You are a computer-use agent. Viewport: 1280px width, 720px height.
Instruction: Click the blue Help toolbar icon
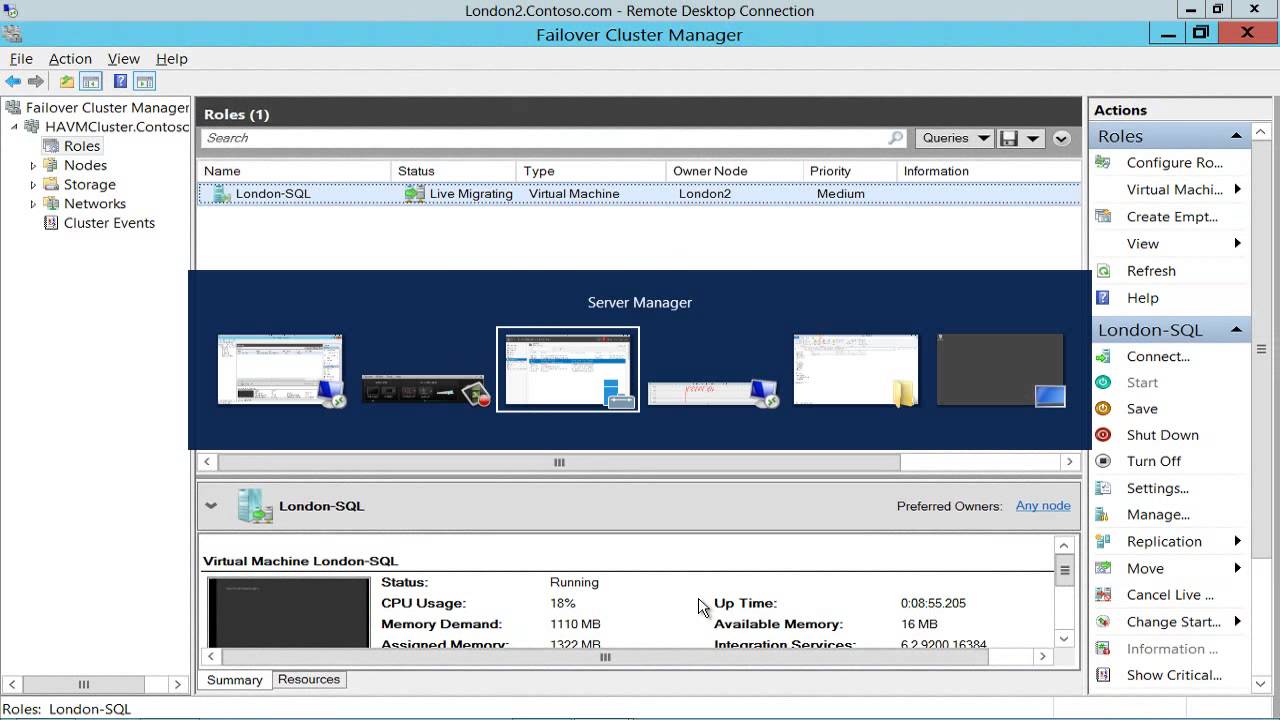pos(120,82)
